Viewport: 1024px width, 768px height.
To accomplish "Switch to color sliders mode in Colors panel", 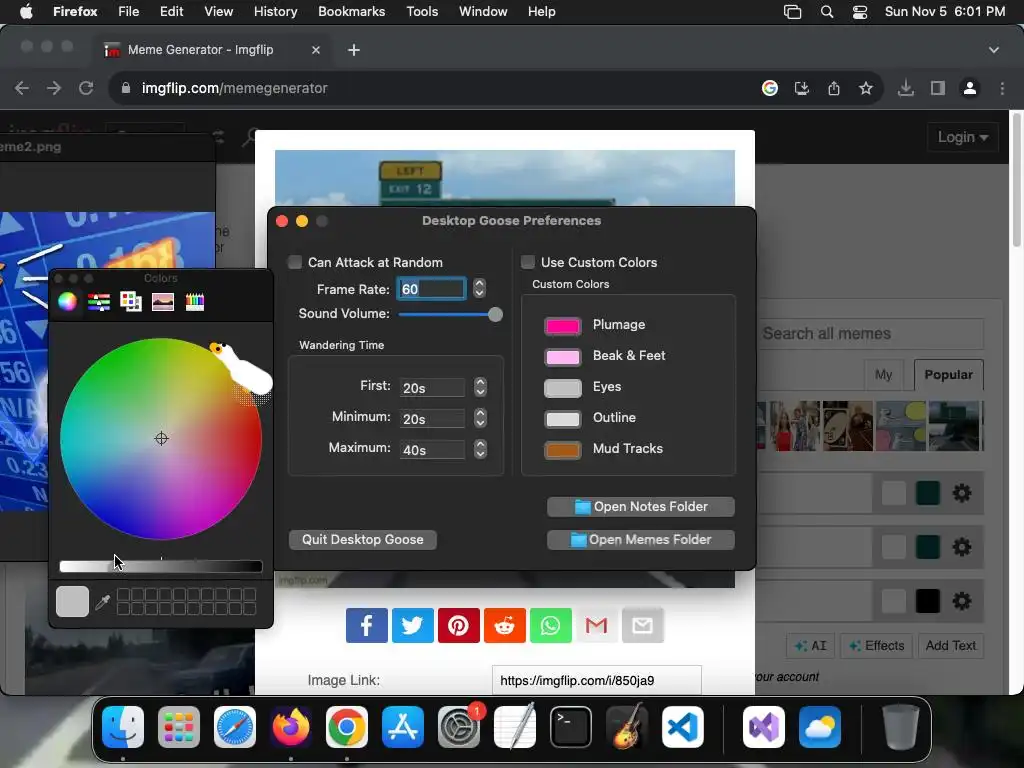I will pyautogui.click(x=99, y=302).
